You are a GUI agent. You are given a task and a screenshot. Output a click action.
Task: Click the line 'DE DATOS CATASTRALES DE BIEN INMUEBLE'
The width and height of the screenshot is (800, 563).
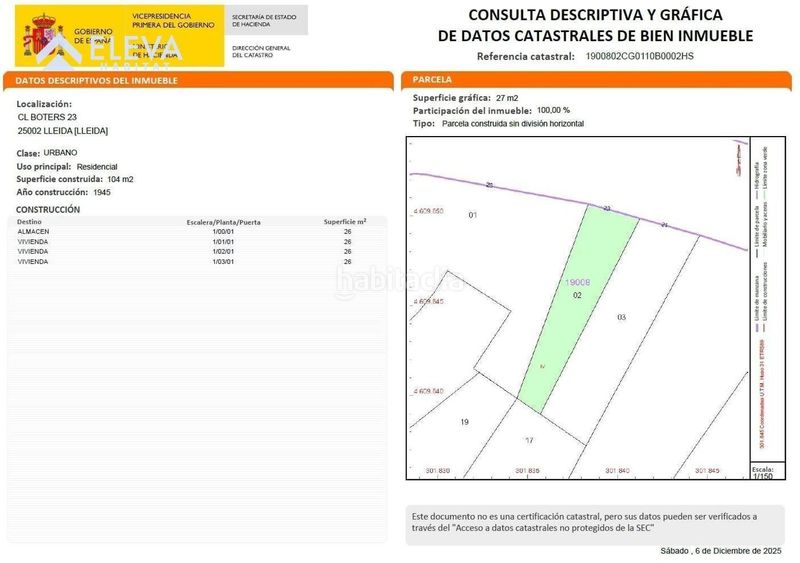(x=595, y=36)
